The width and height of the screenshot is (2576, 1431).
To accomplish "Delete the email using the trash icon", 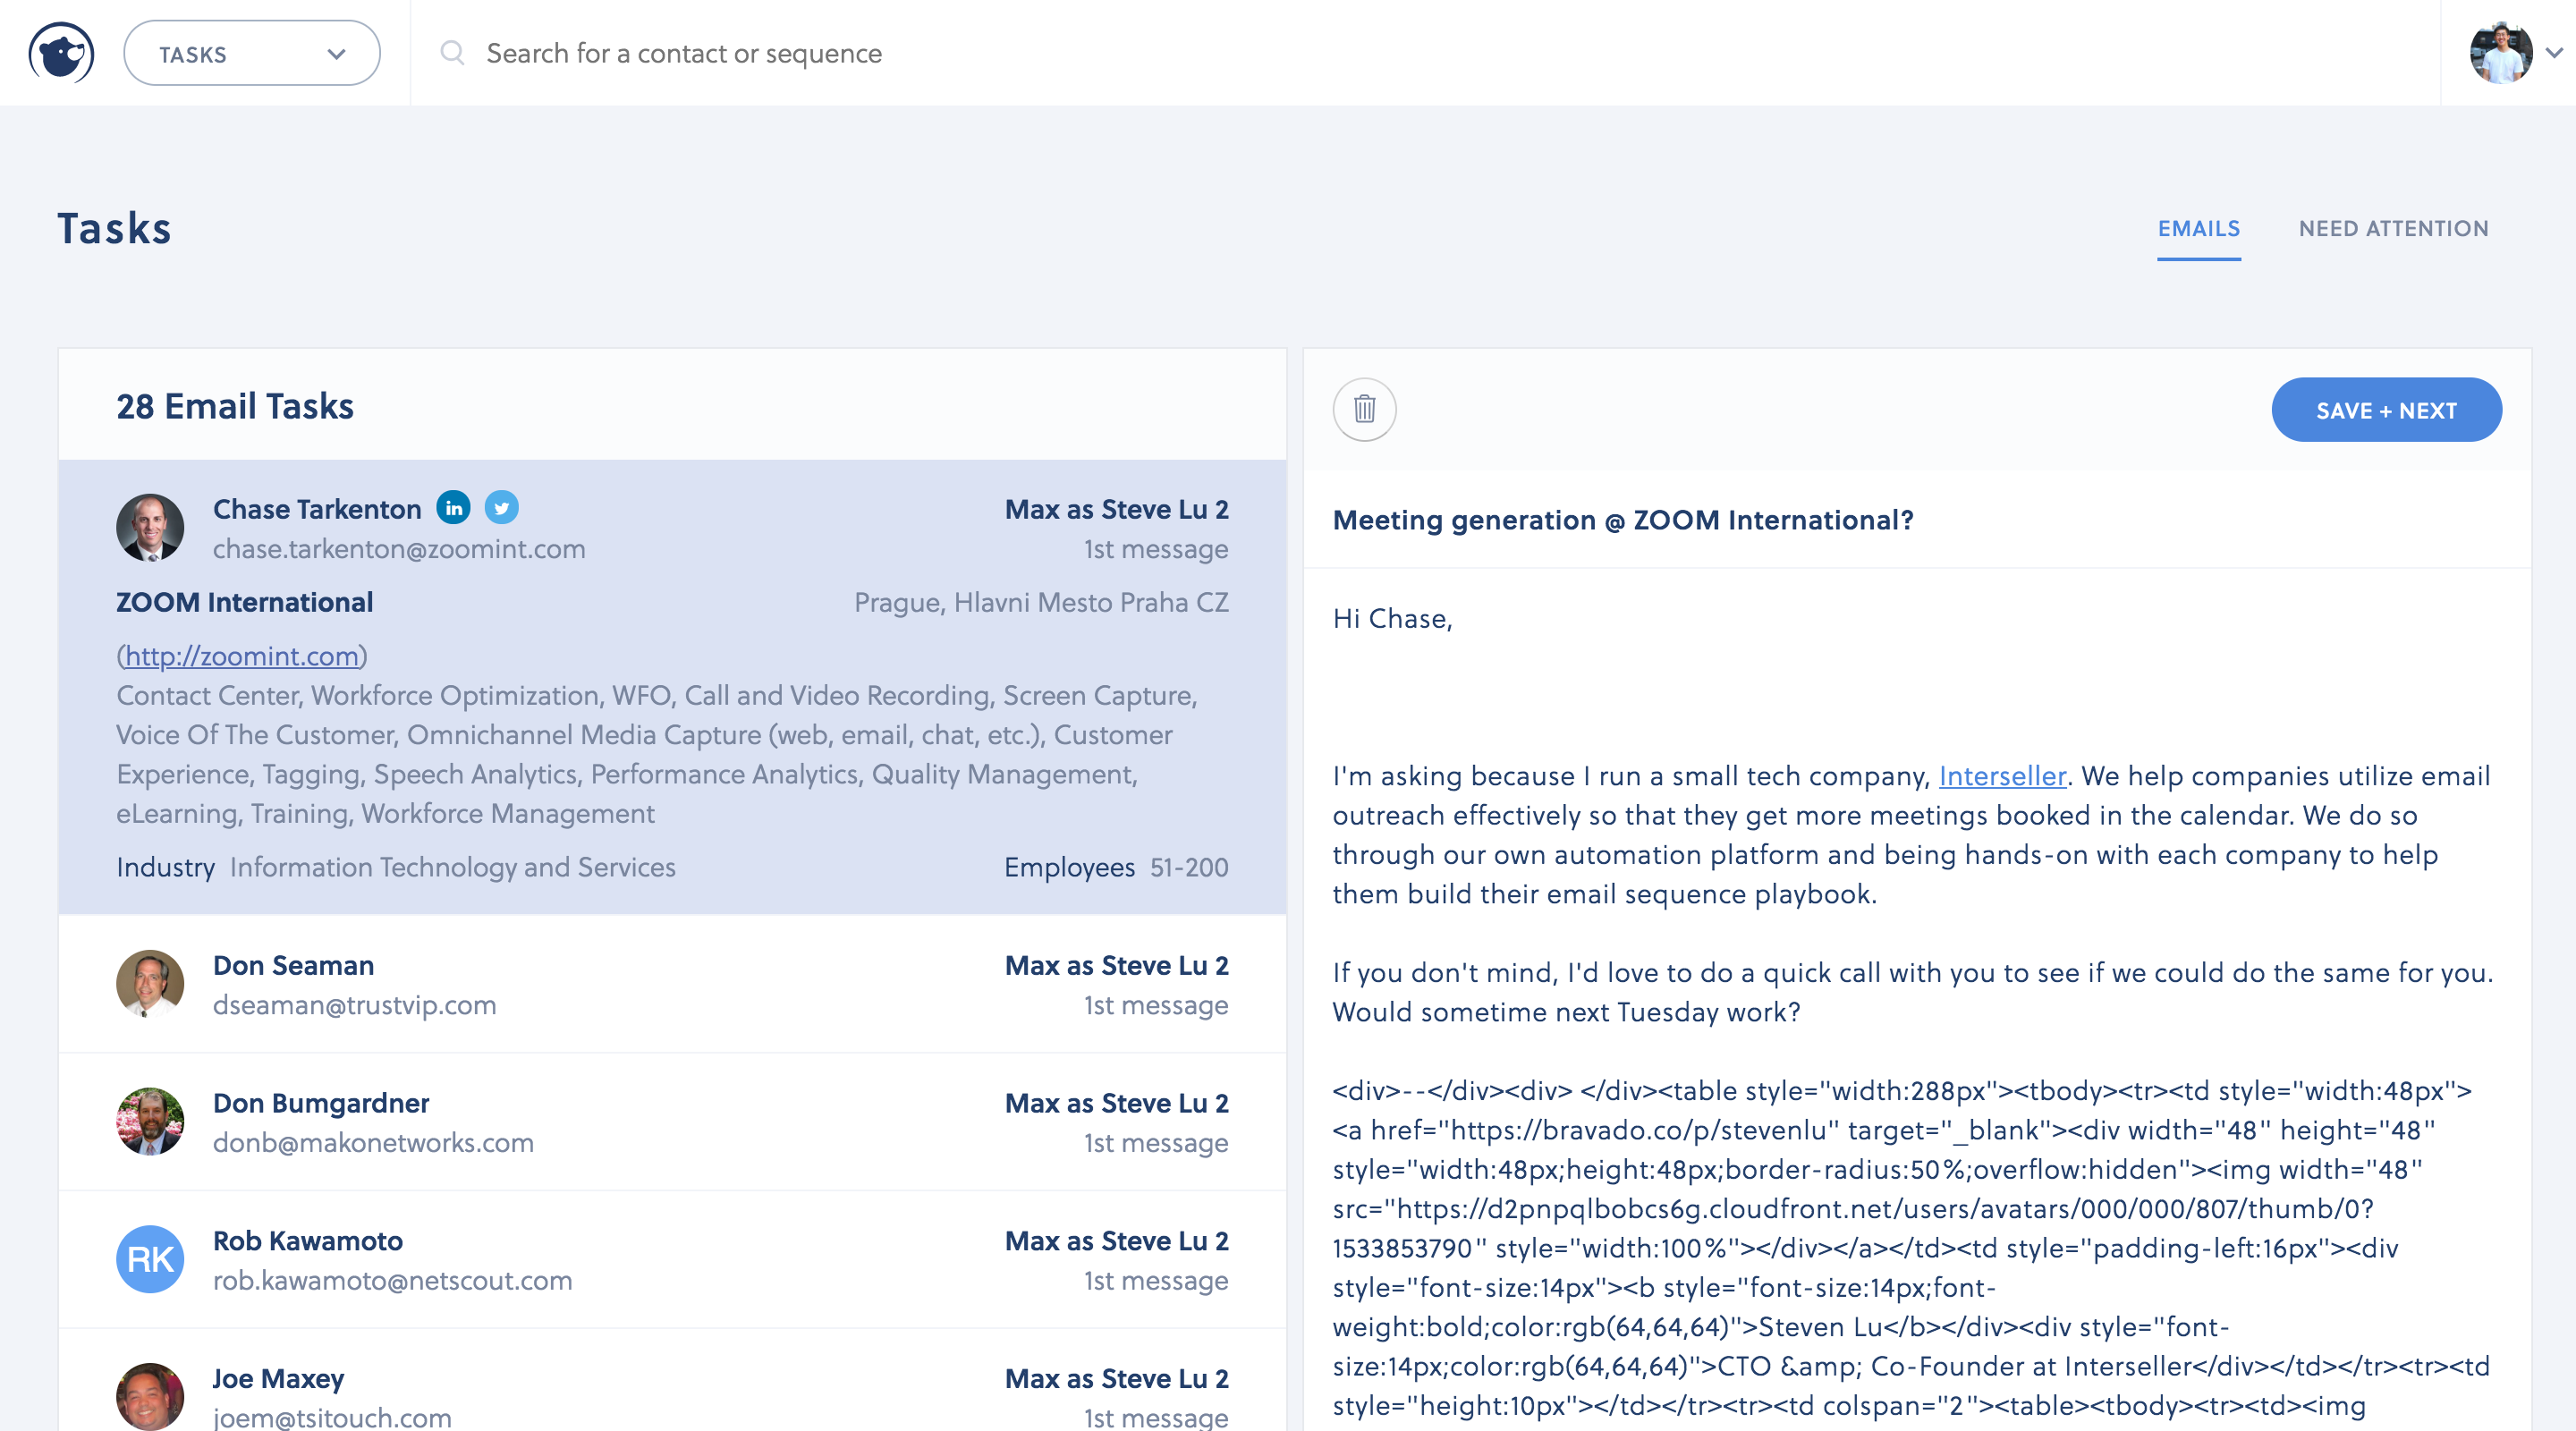I will click(x=1364, y=409).
